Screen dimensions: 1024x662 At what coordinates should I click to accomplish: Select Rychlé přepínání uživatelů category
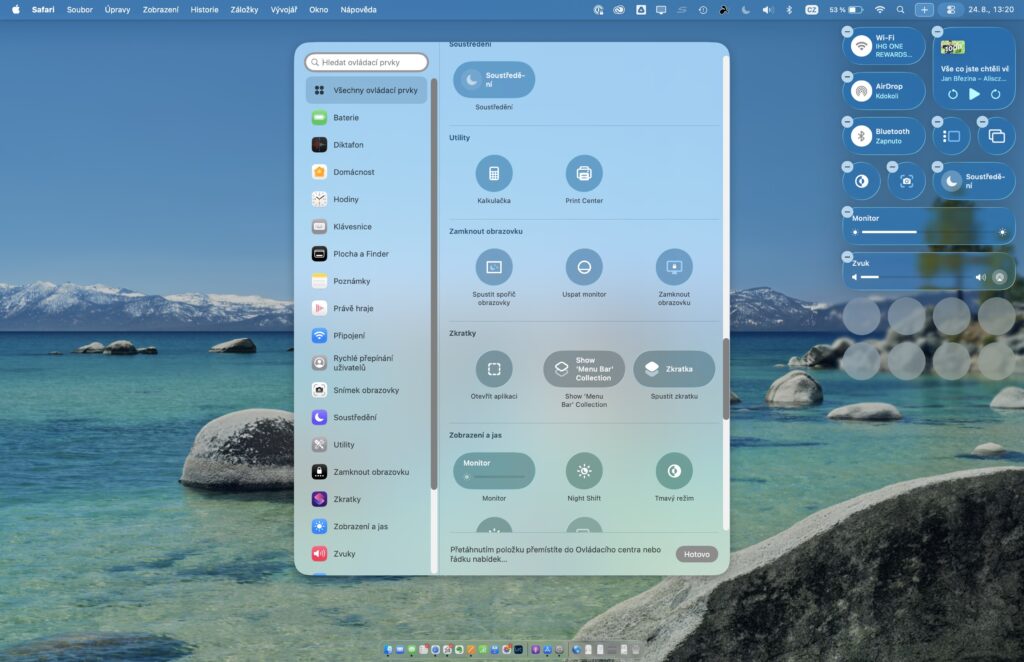(366, 363)
